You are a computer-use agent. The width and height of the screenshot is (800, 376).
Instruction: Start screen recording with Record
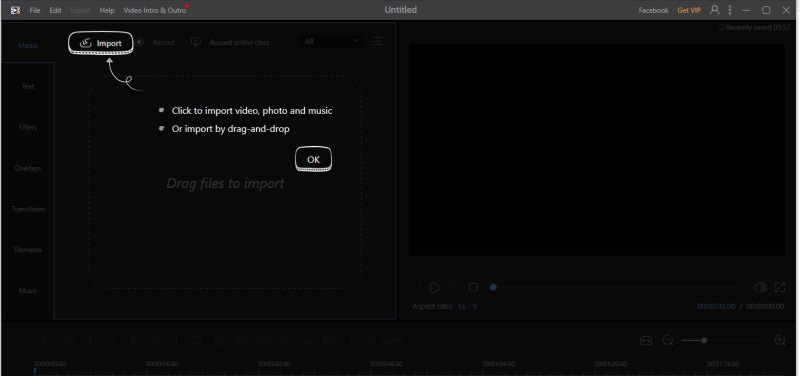point(155,42)
